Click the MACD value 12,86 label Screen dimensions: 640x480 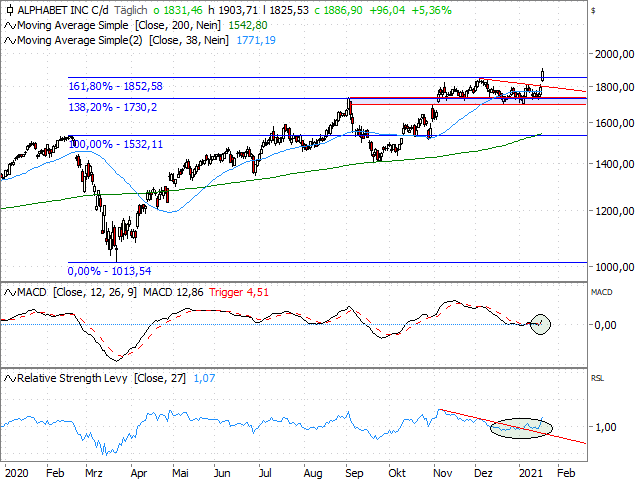[x=173, y=292]
